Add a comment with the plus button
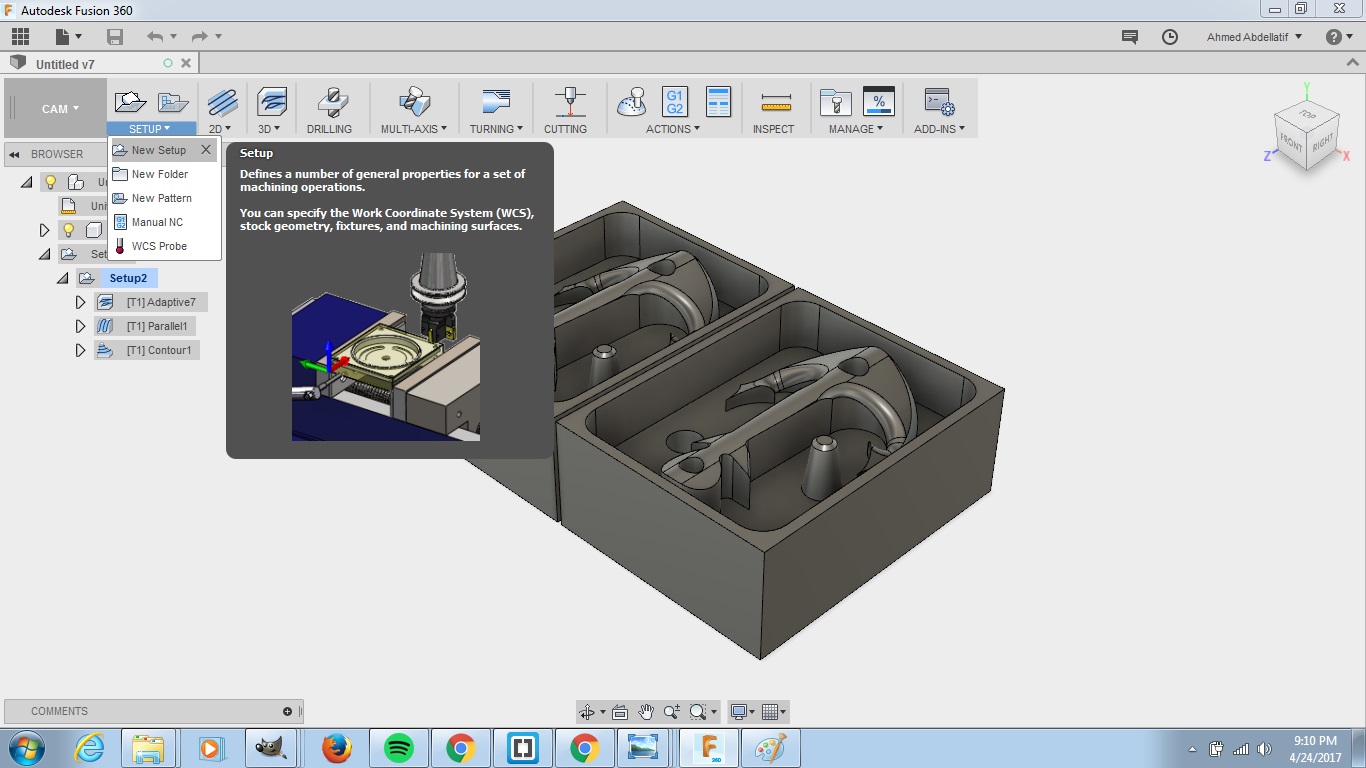Viewport: 1366px width, 768px height. tap(288, 712)
